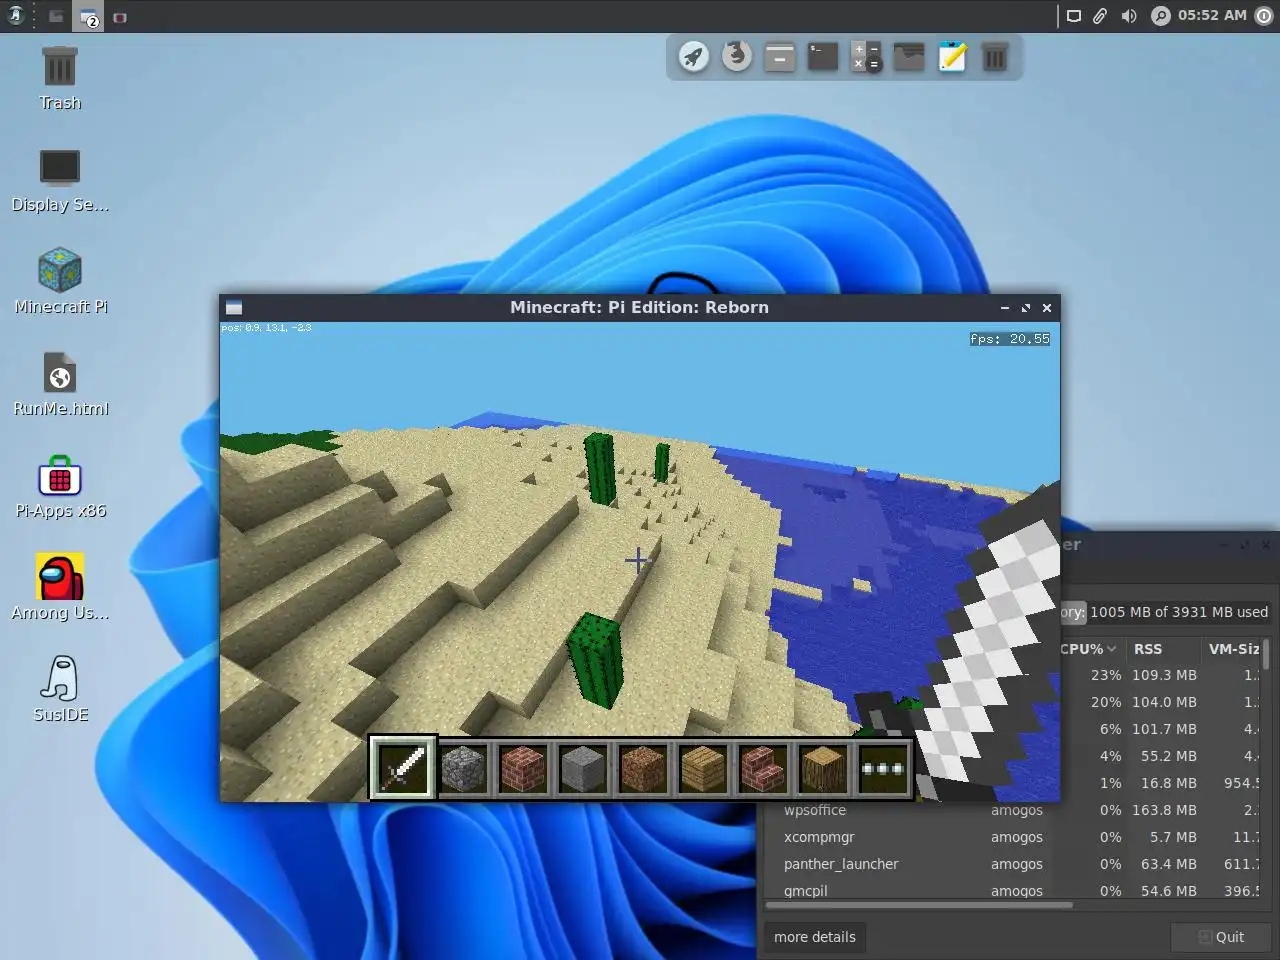
Task: Select the cobblestone block in hotbar
Action: click(x=463, y=768)
